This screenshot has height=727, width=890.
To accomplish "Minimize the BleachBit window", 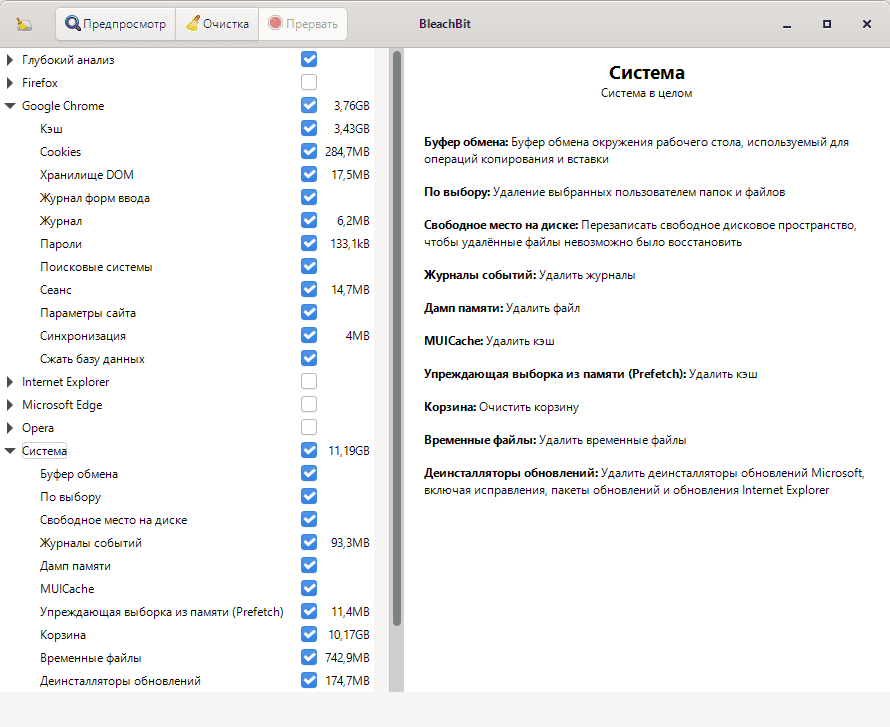I will pos(789,24).
